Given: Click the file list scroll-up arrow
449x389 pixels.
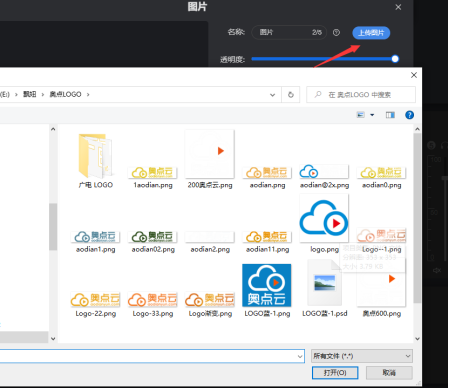Looking at the screenshot, I should point(417,129).
